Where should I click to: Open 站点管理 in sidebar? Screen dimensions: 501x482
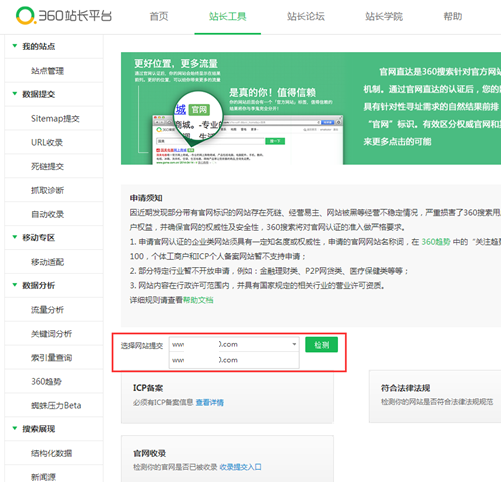[x=47, y=71]
